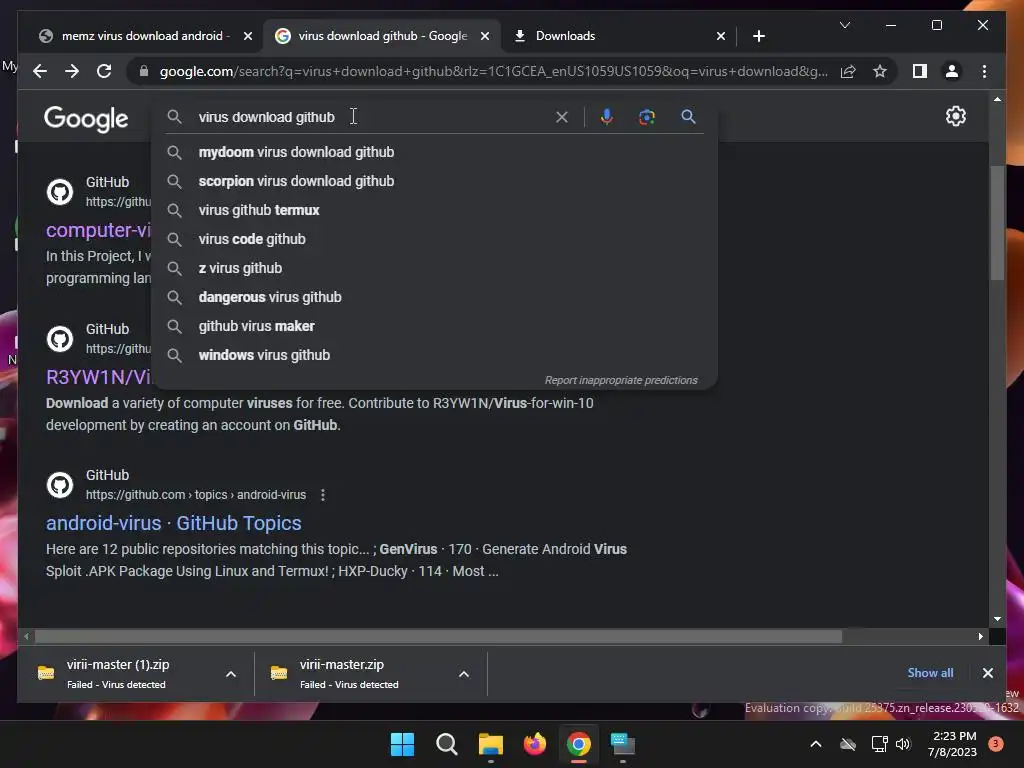Bookmark this page with the star icon
1024x768 pixels.
click(x=880, y=71)
